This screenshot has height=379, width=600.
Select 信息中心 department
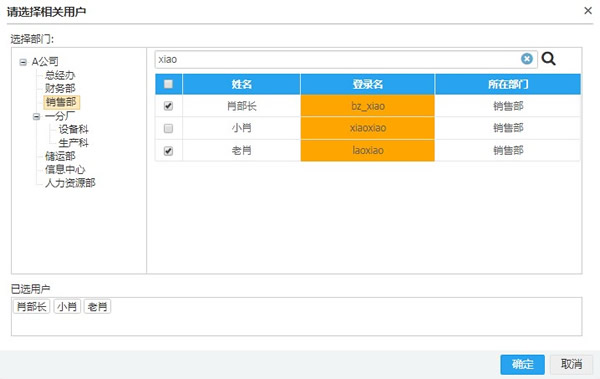click(65, 169)
